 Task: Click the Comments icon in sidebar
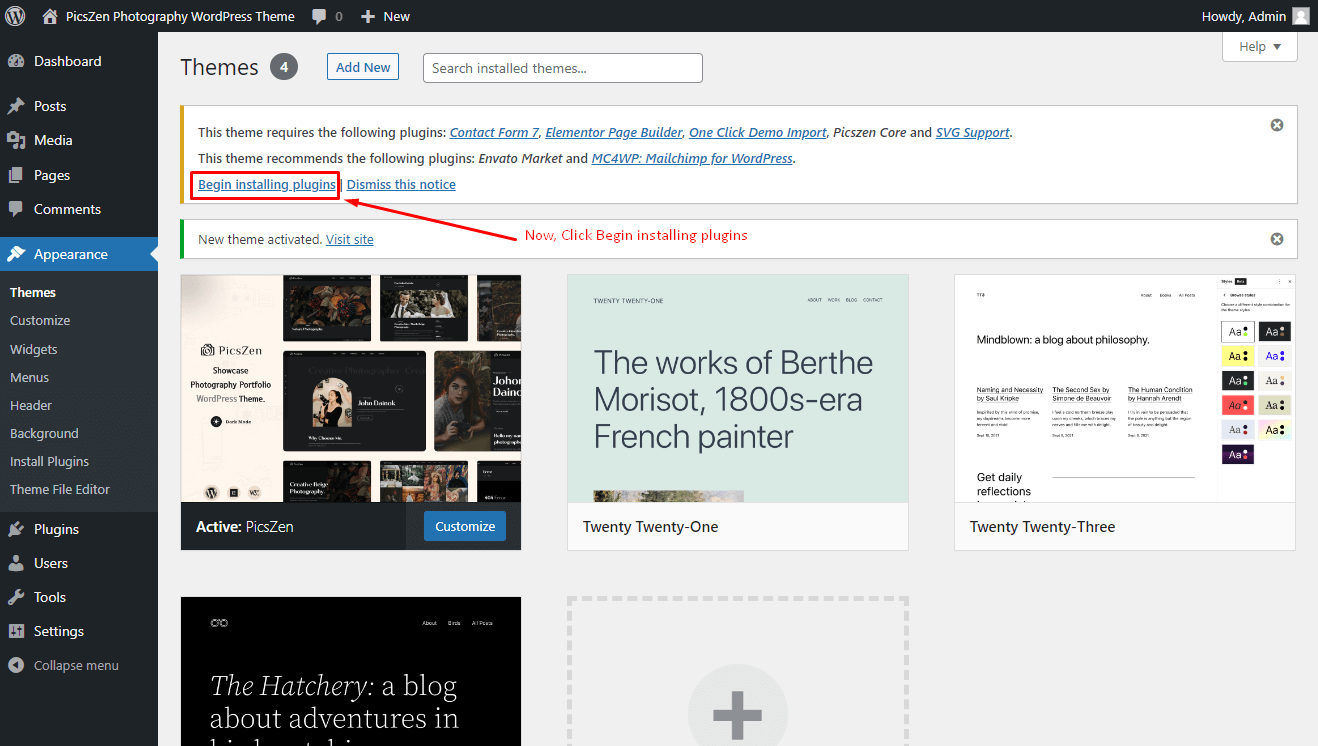coord(16,209)
